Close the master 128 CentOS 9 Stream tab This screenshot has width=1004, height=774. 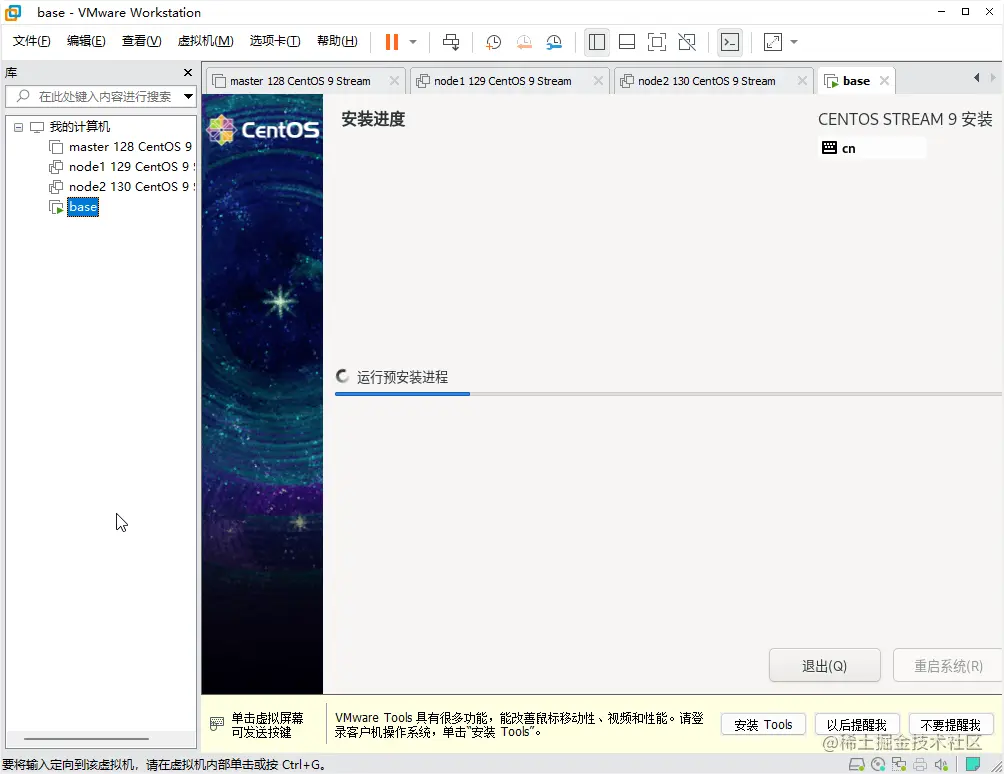[394, 81]
